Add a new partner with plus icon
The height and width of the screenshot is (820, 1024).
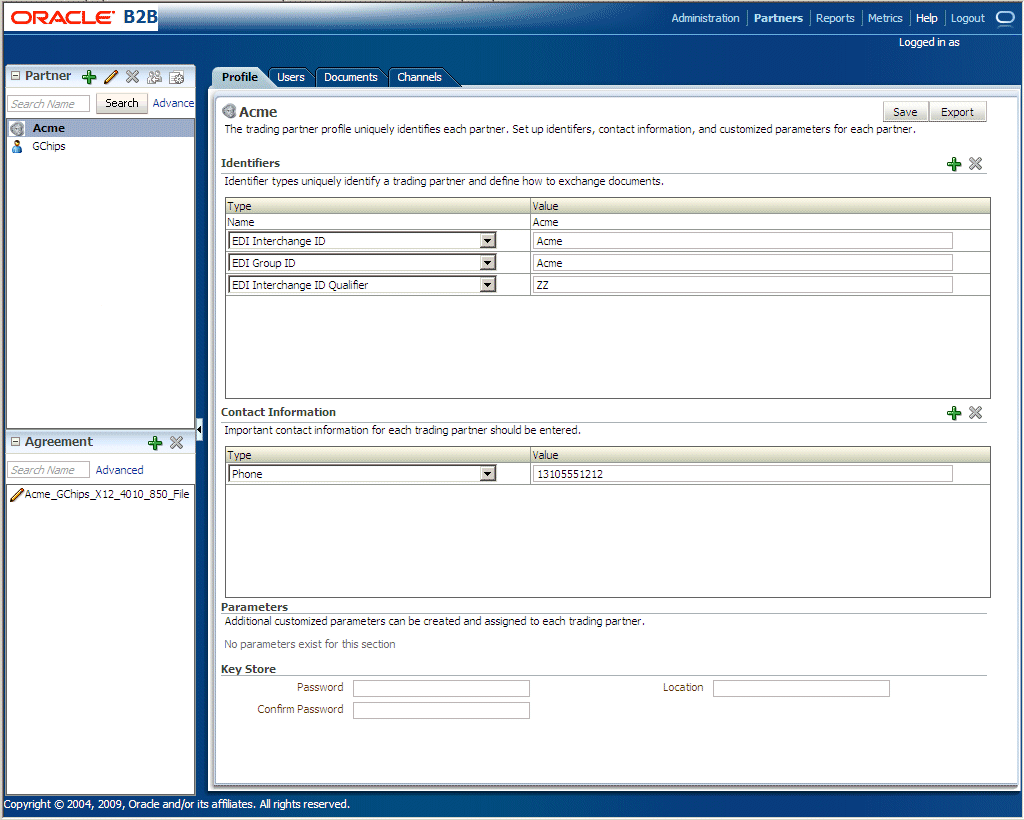click(88, 76)
